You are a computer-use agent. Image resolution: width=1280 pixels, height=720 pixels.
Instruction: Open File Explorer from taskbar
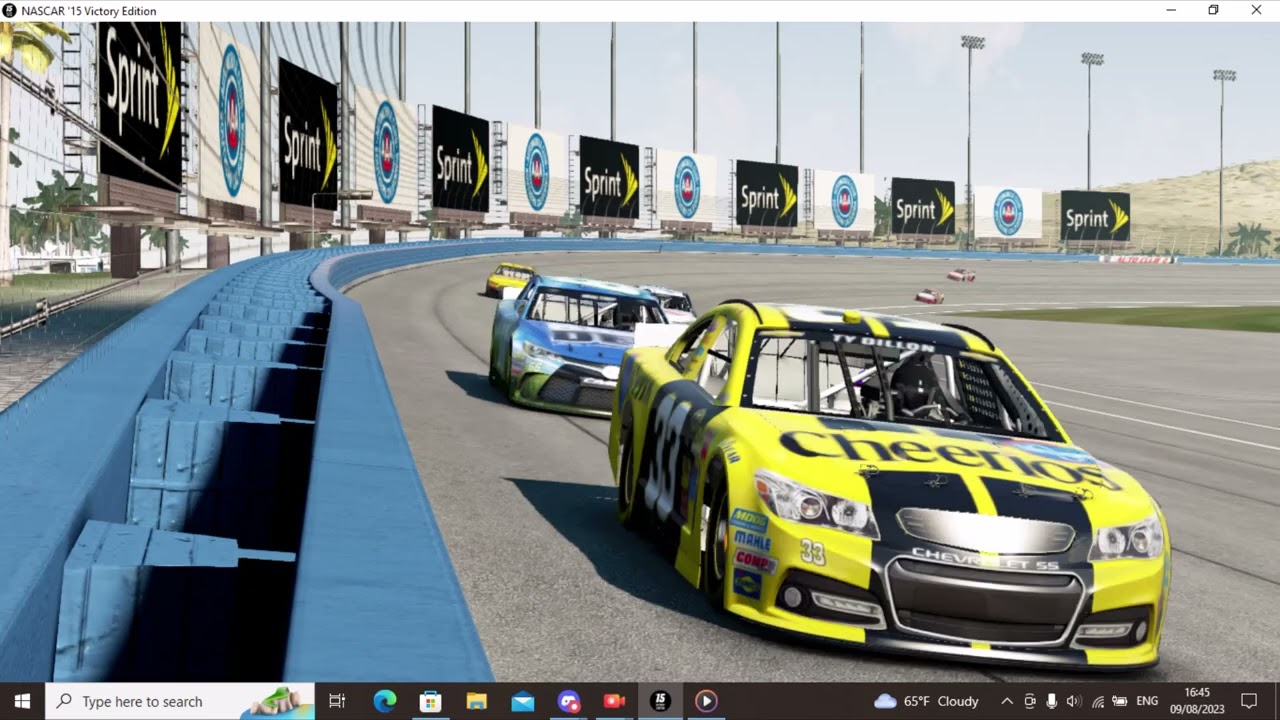[477, 701]
